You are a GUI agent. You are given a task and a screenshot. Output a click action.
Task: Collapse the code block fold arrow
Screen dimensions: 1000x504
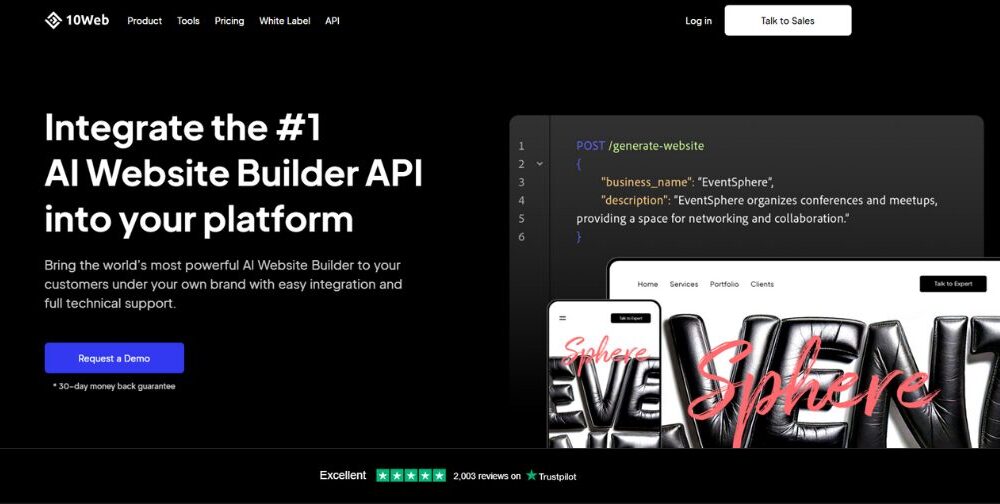click(540, 164)
